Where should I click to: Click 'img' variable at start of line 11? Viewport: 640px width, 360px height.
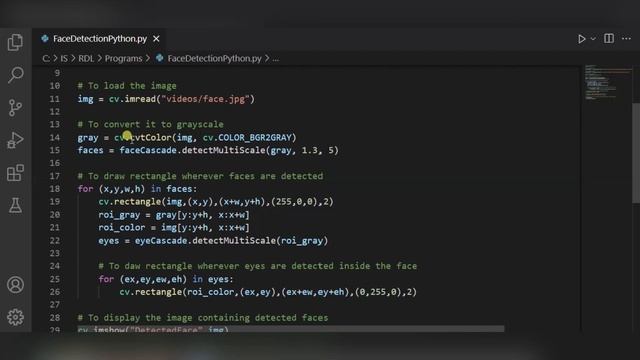85,99
